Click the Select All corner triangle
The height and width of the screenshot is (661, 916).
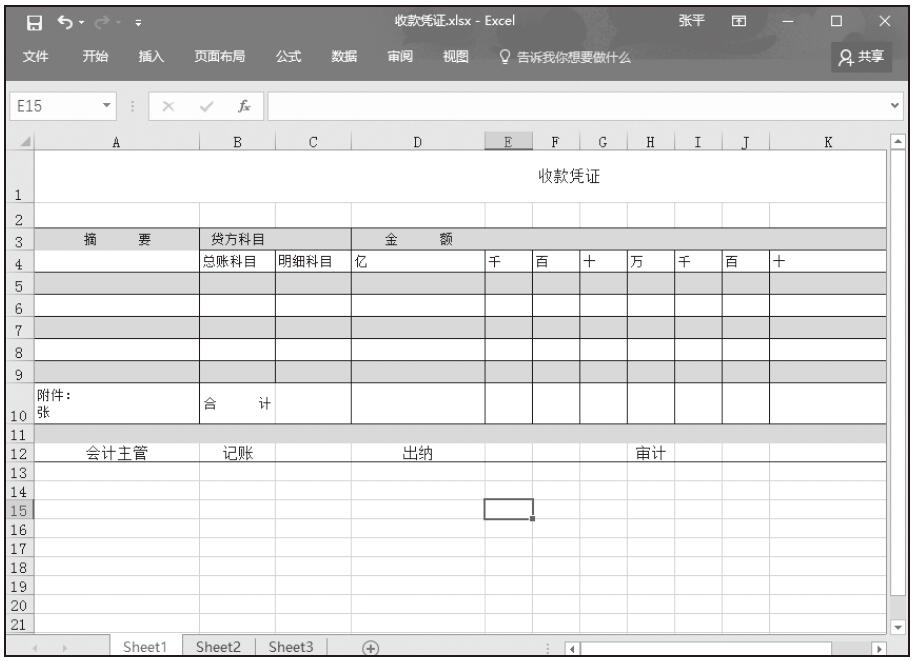pyautogui.click(x=17, y=144)
